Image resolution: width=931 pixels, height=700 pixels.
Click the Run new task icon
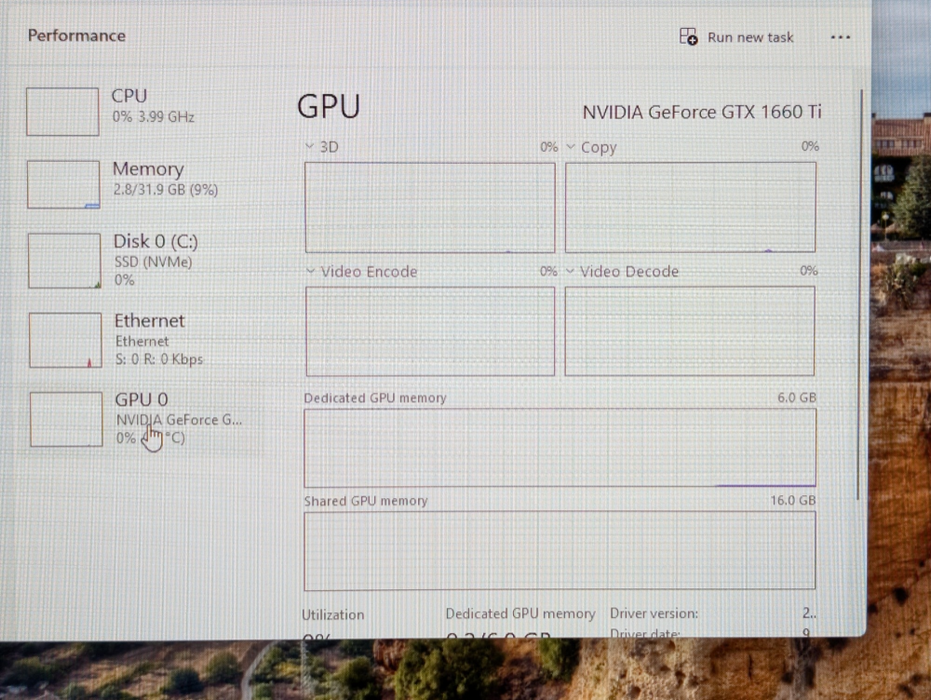point(688,37)
